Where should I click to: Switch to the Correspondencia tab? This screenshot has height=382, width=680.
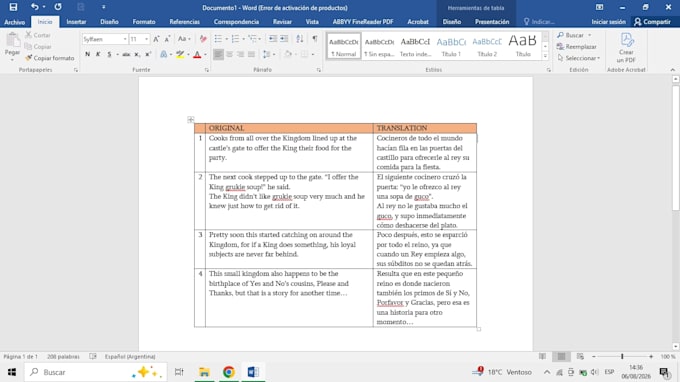pyautogui.click(x=236, y=22)
